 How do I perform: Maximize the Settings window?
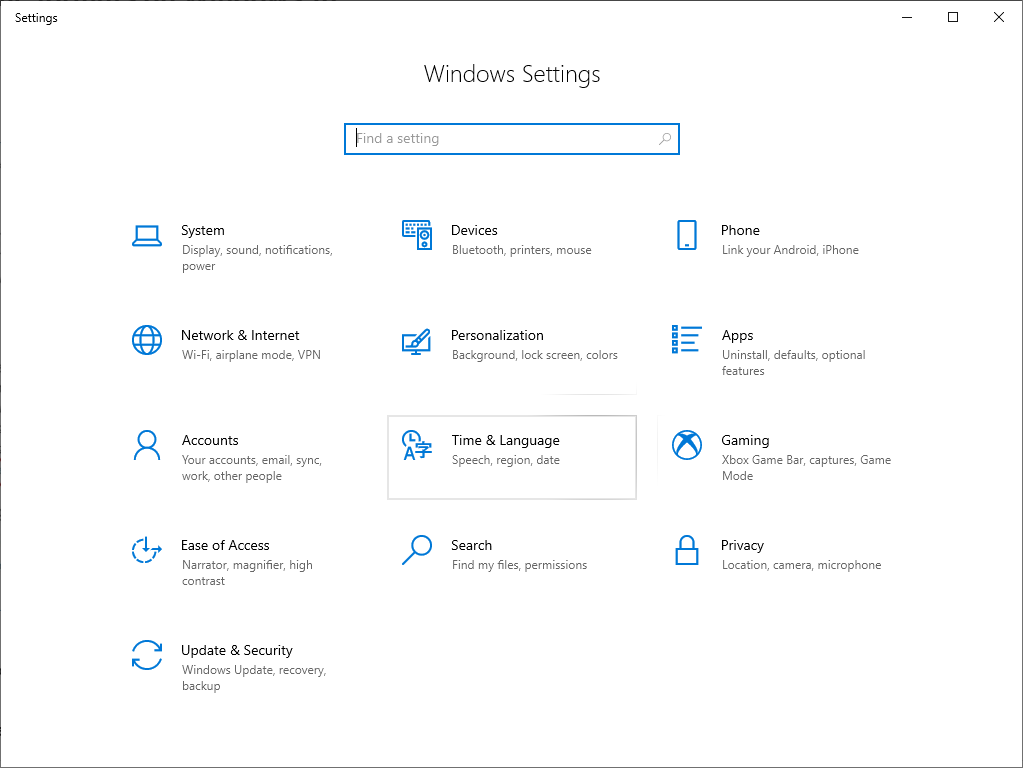pyautogui.click(x=953, y=18)
